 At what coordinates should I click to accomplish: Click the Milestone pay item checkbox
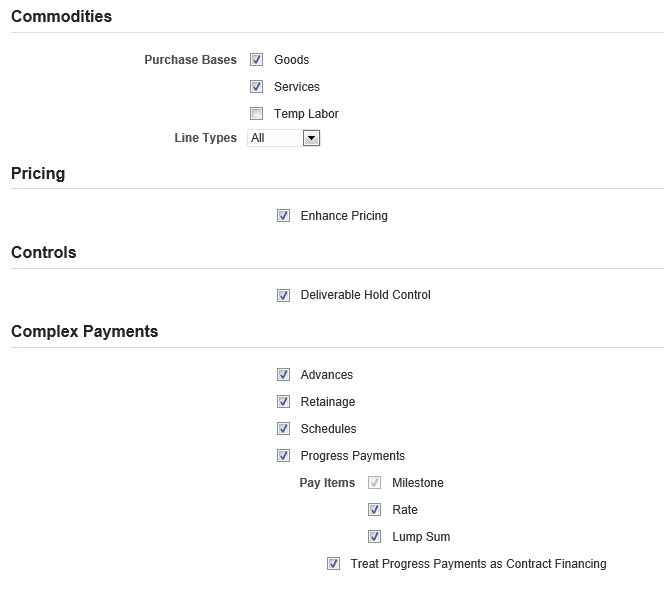pyautogui.click(x=375, y=483)
